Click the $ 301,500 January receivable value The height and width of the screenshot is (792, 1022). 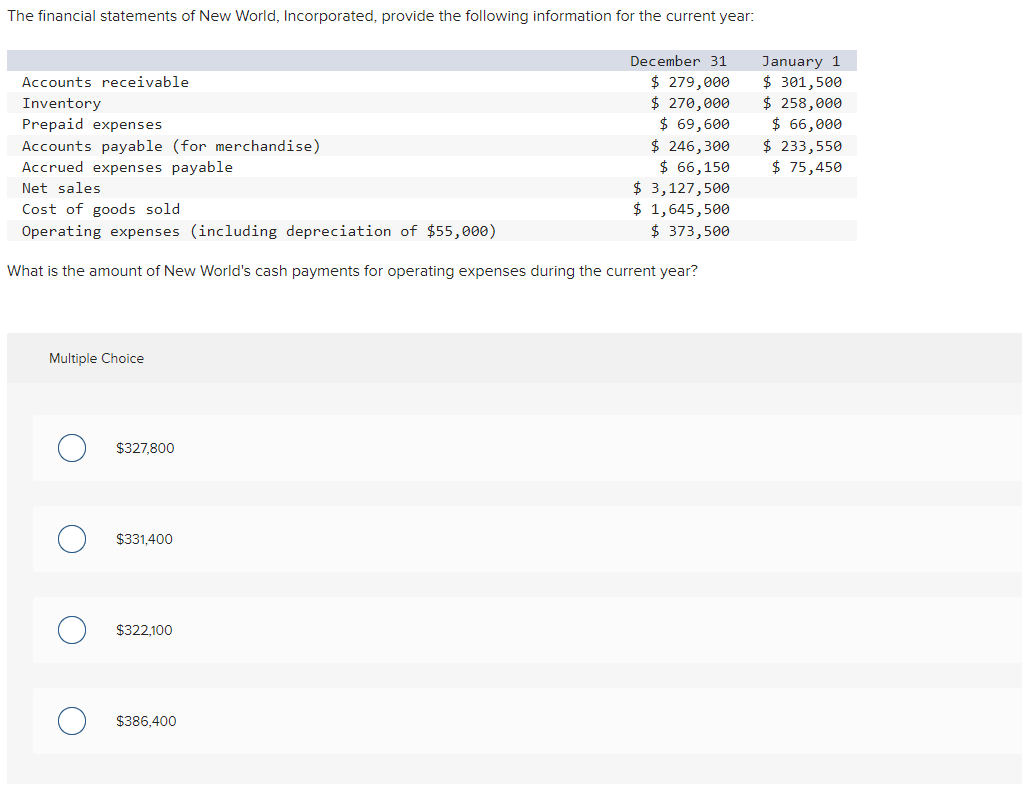pos(802,82)
